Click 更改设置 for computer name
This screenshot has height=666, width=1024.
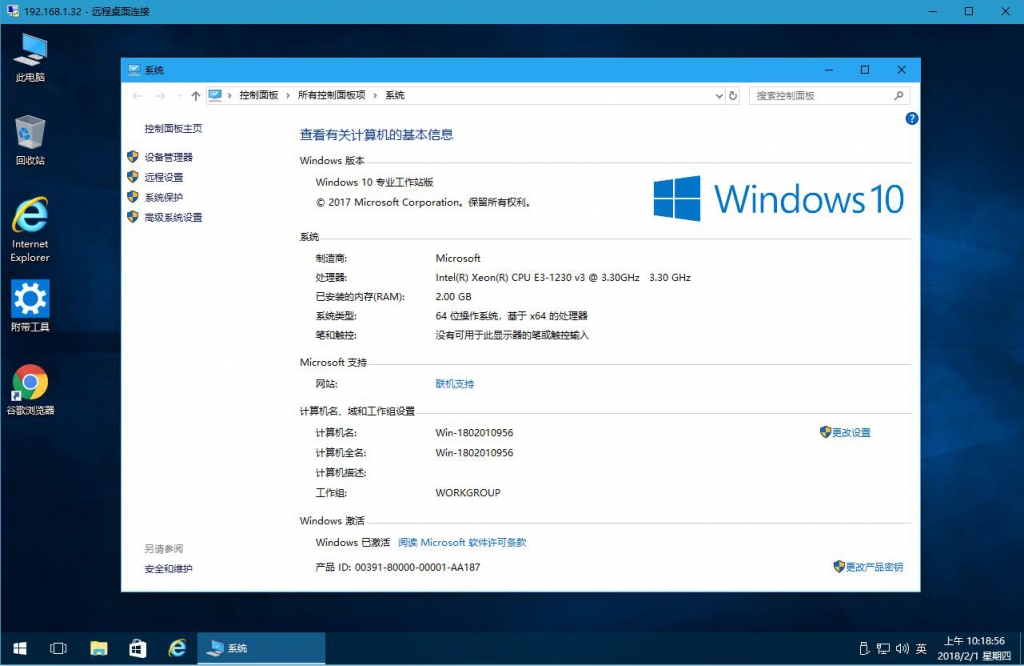851,432
